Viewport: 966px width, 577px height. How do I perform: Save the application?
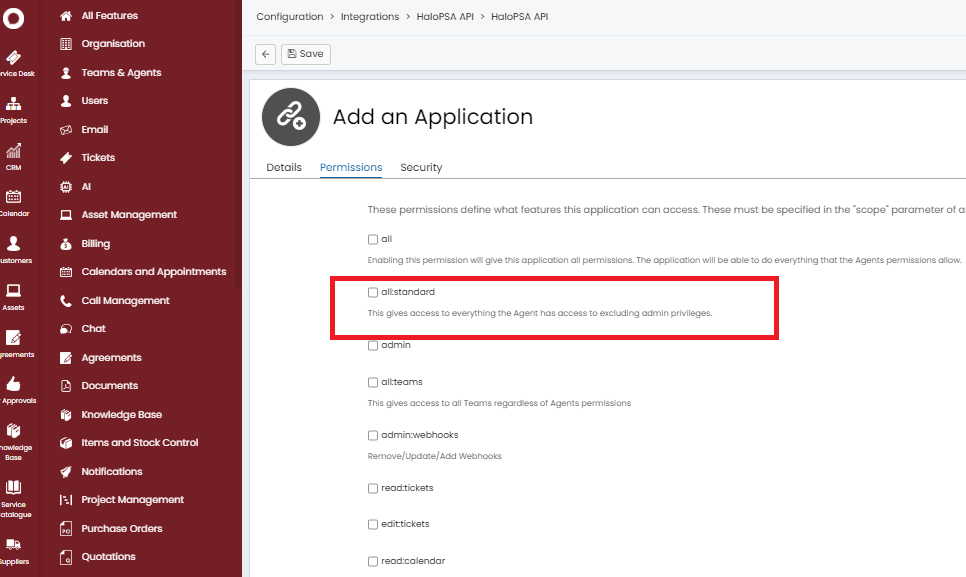[305, 54]
